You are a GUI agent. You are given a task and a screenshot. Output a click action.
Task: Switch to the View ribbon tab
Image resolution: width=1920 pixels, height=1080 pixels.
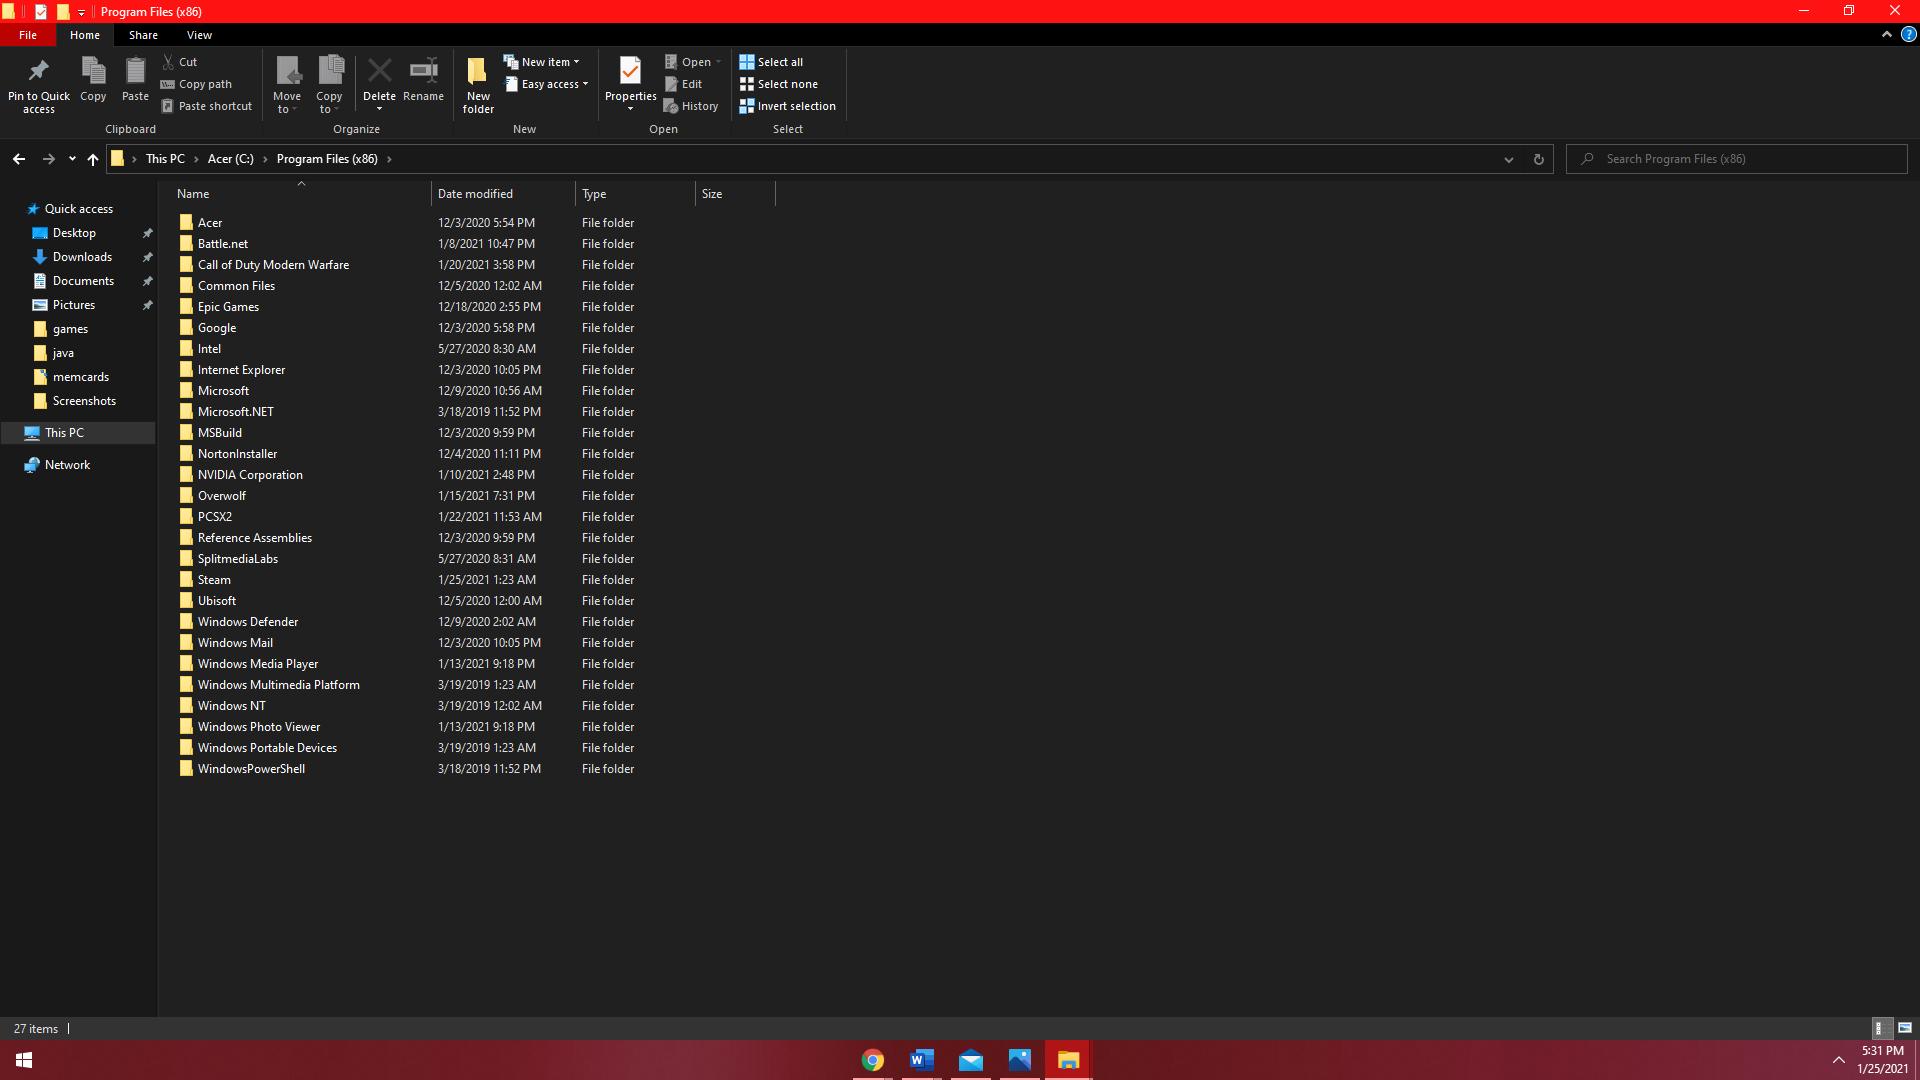click(199, 35)
